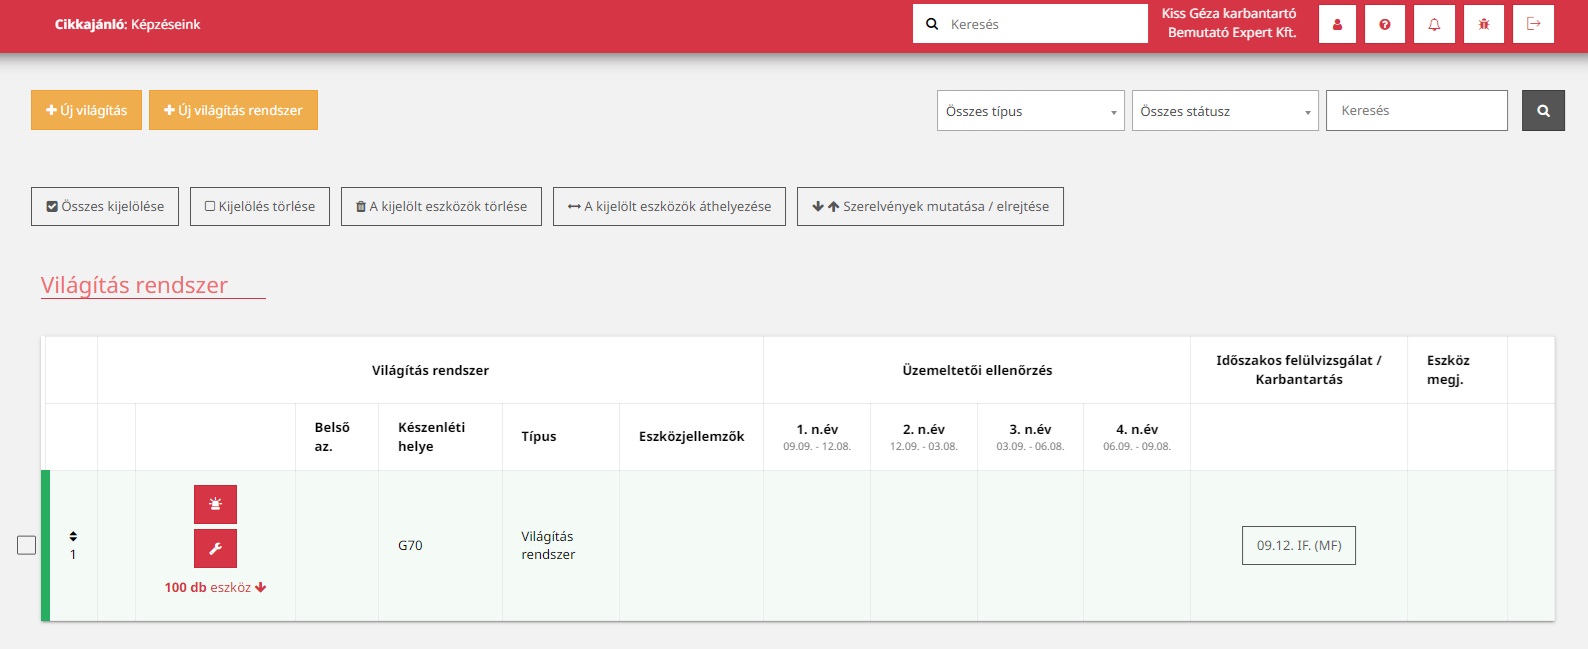Open the Képzéseink article link
Image resolution: width=1588 pixels, height=649 pixels.
click(x=166, y=24)
